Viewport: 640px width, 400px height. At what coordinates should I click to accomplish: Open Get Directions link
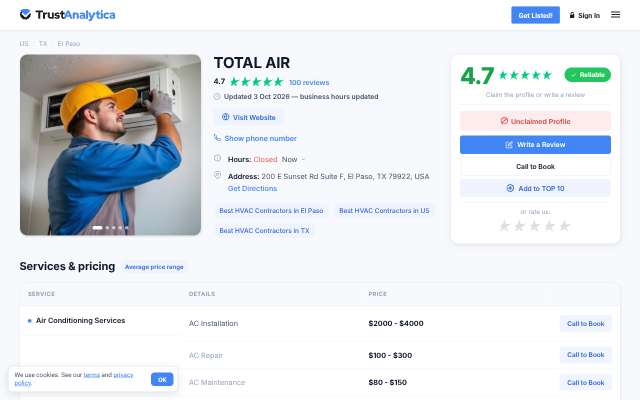(252, 189)
